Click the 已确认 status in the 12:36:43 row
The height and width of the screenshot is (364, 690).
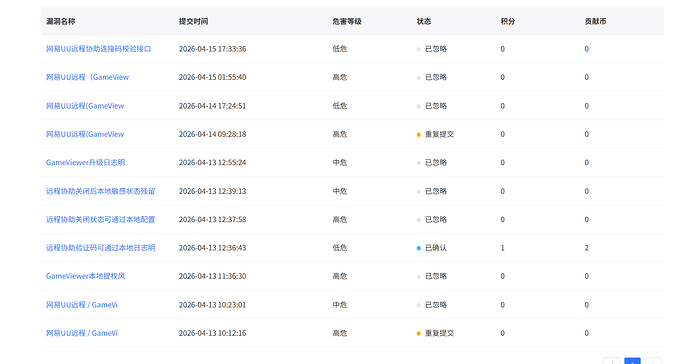(436, 248)
